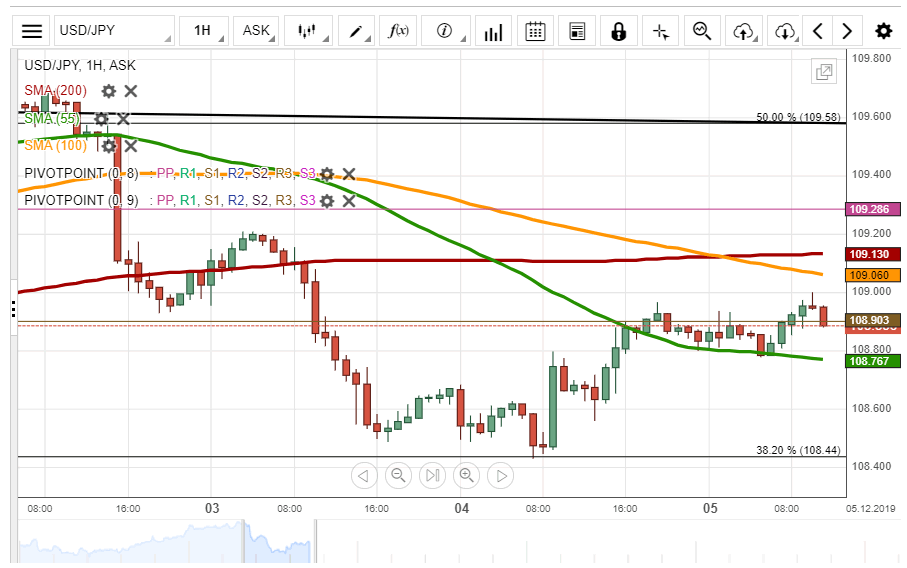
Task: Click the SMA (100) legend label
Action: pyautogui.click(x=56, y=146)
